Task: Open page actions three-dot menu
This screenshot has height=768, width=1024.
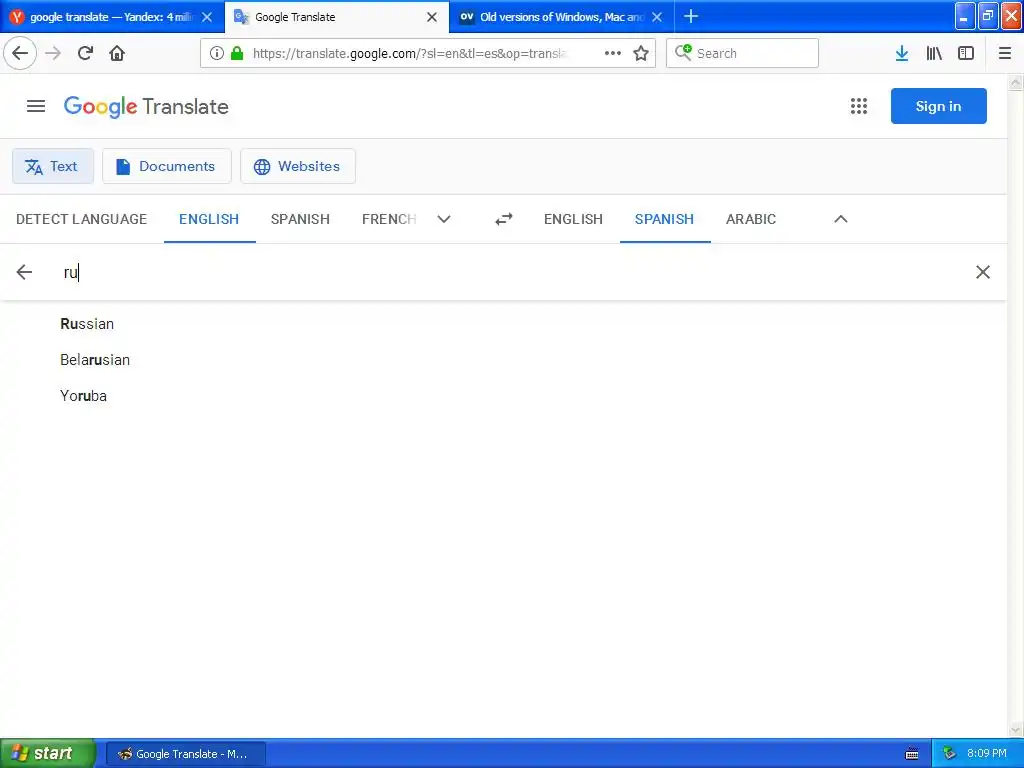Action: (x=613, y=54)
